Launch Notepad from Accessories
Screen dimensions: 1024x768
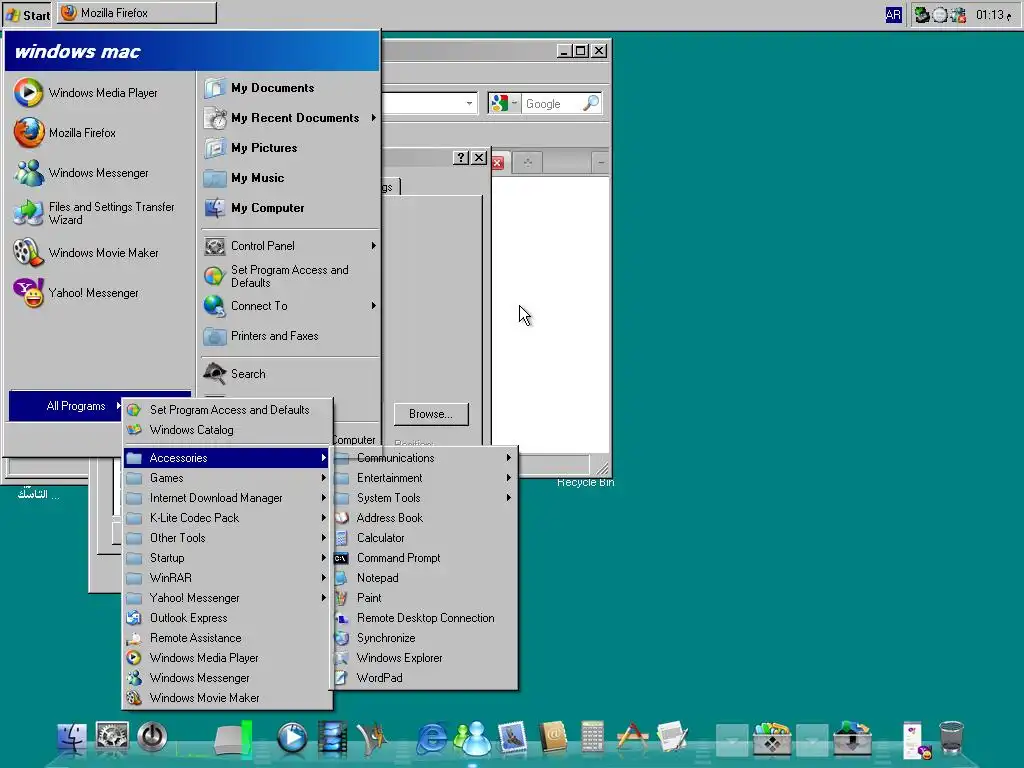pyautogui.click(x=423, y=578)
